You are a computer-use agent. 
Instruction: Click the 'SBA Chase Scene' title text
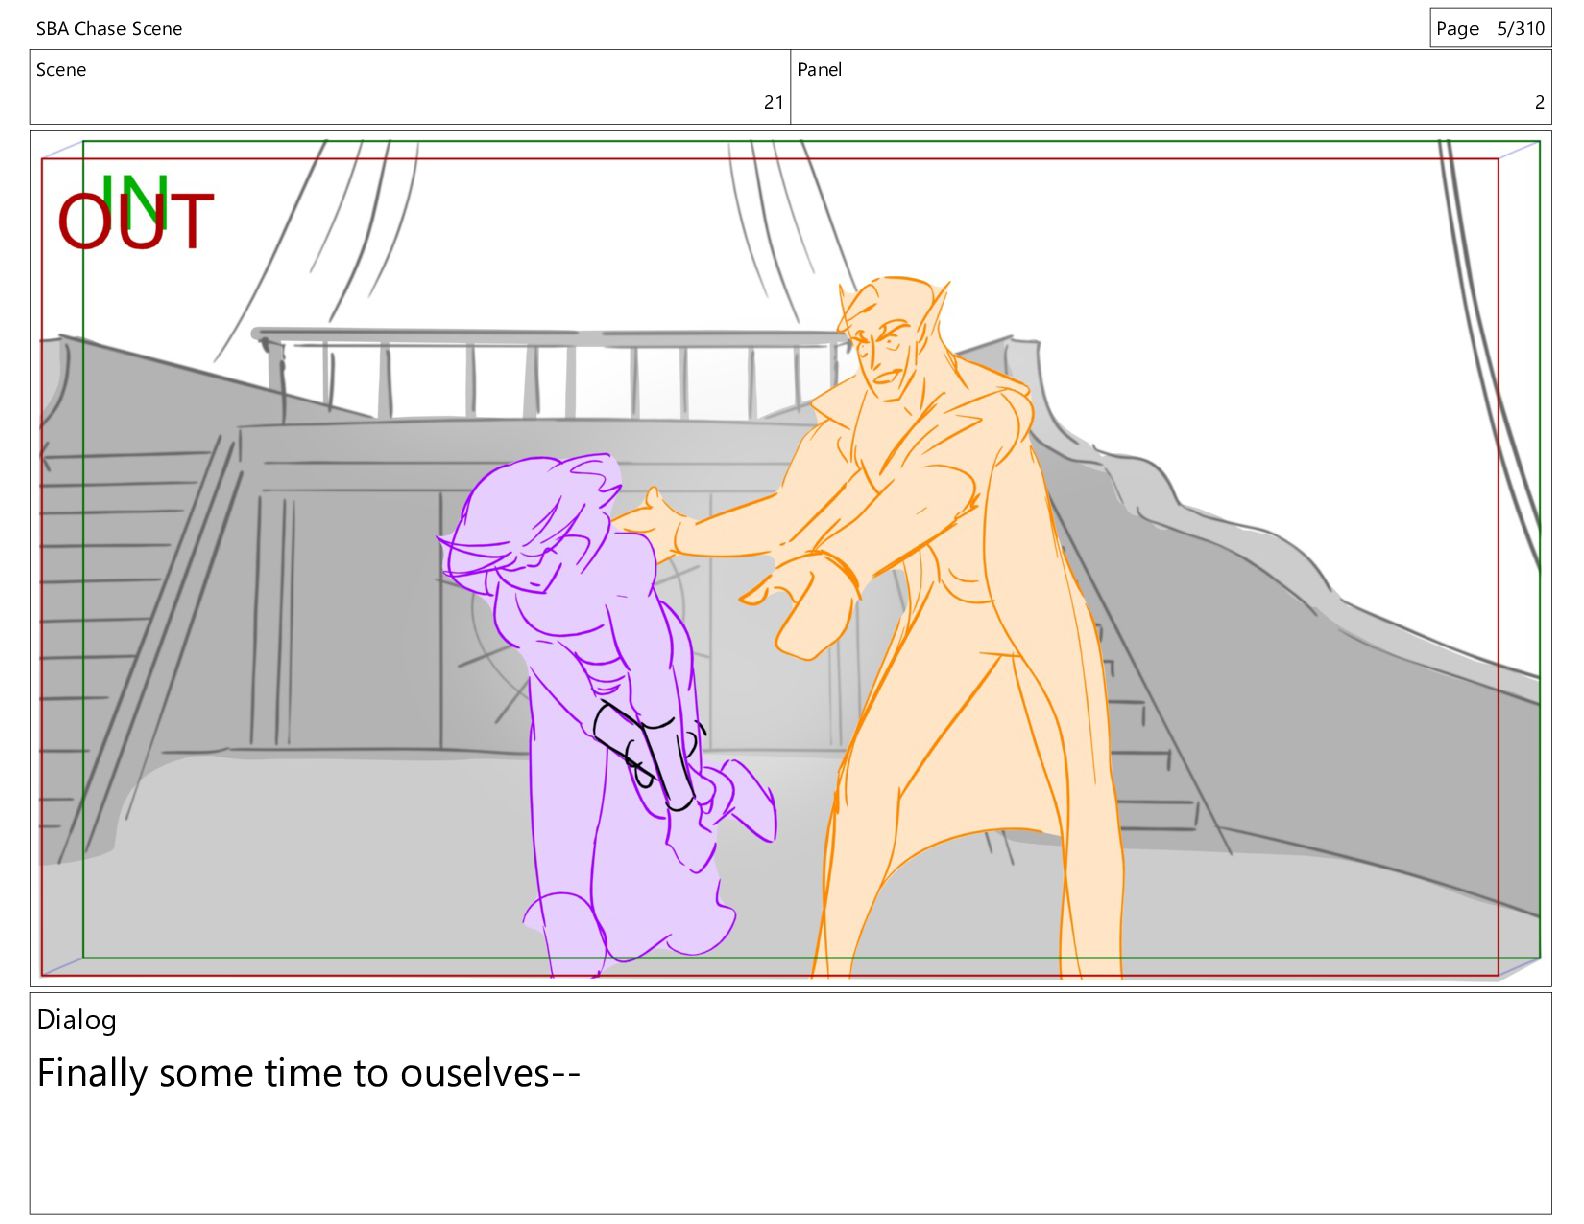tap(109, 29)
